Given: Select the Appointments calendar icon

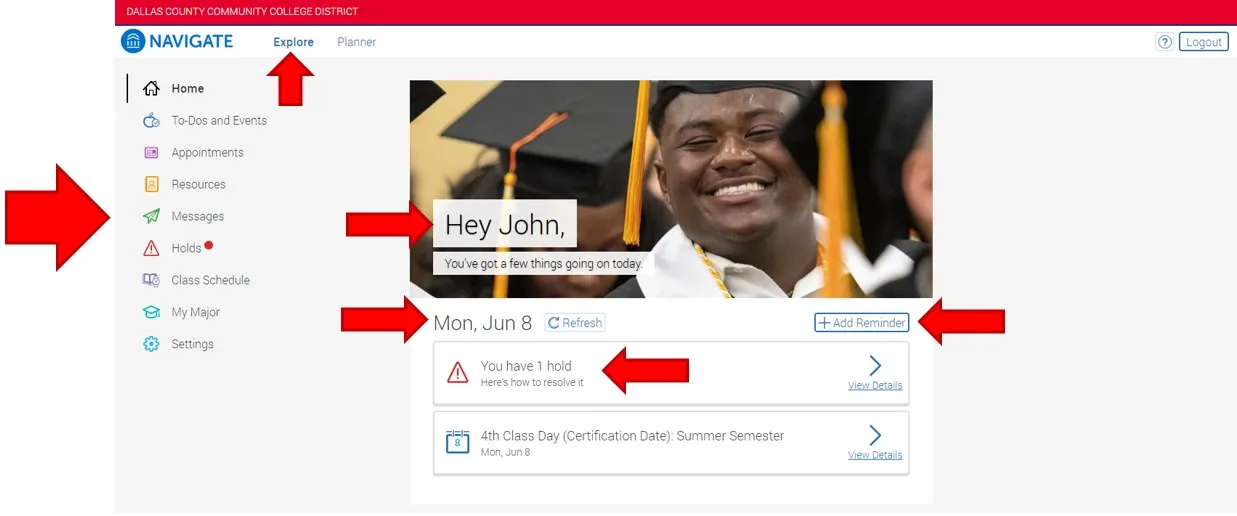Looking at the screenshot, I should pyautogui.click(x=152, y=153).
